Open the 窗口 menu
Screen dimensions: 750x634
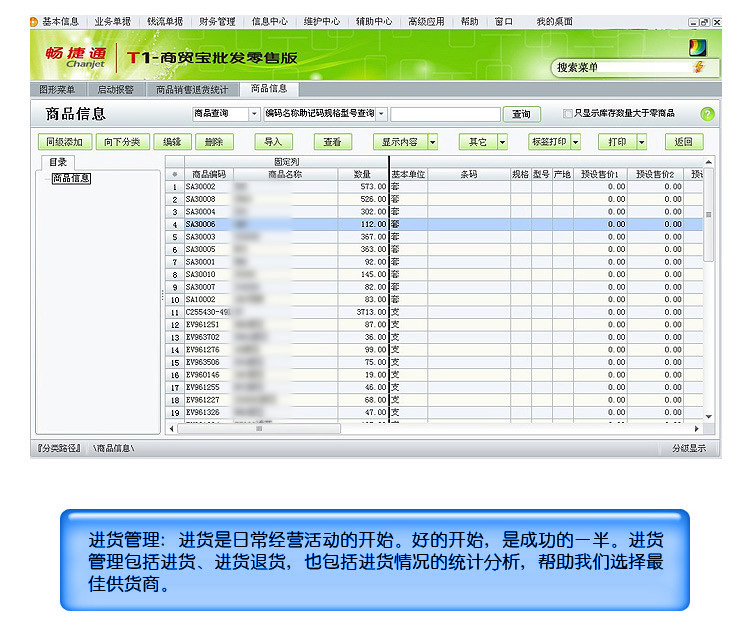[503, 22]
